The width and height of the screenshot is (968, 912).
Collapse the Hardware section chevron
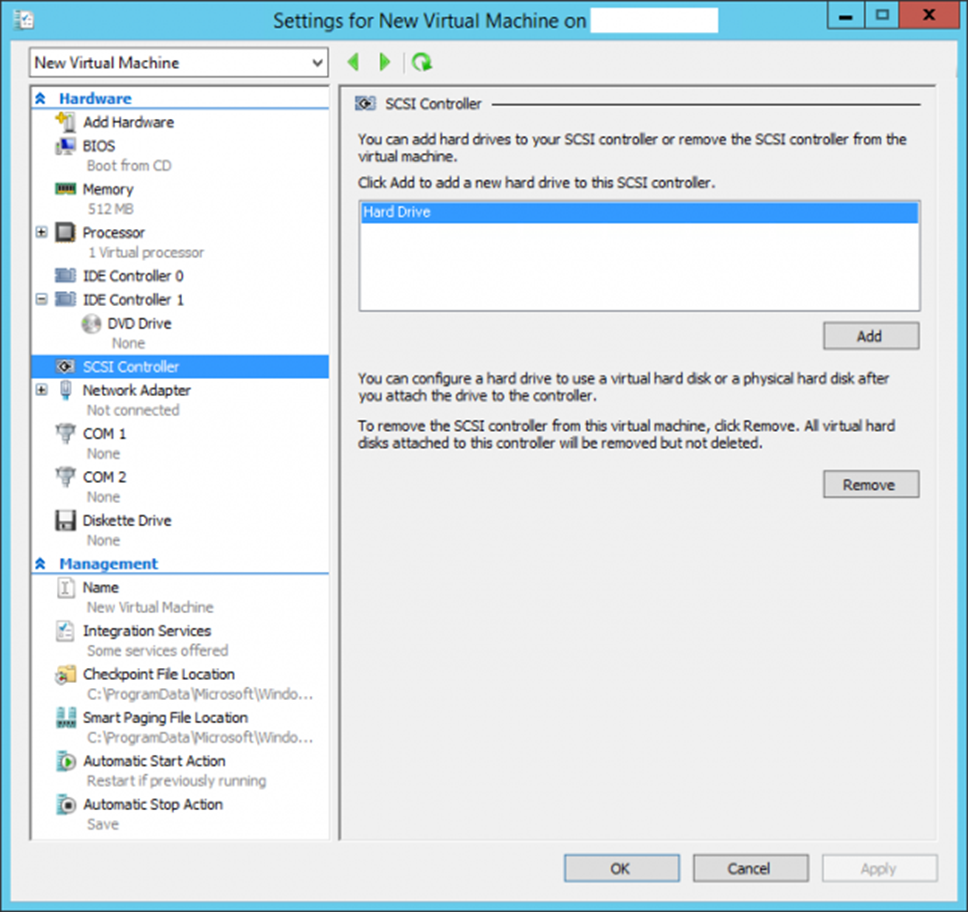[x=41, y=98]
